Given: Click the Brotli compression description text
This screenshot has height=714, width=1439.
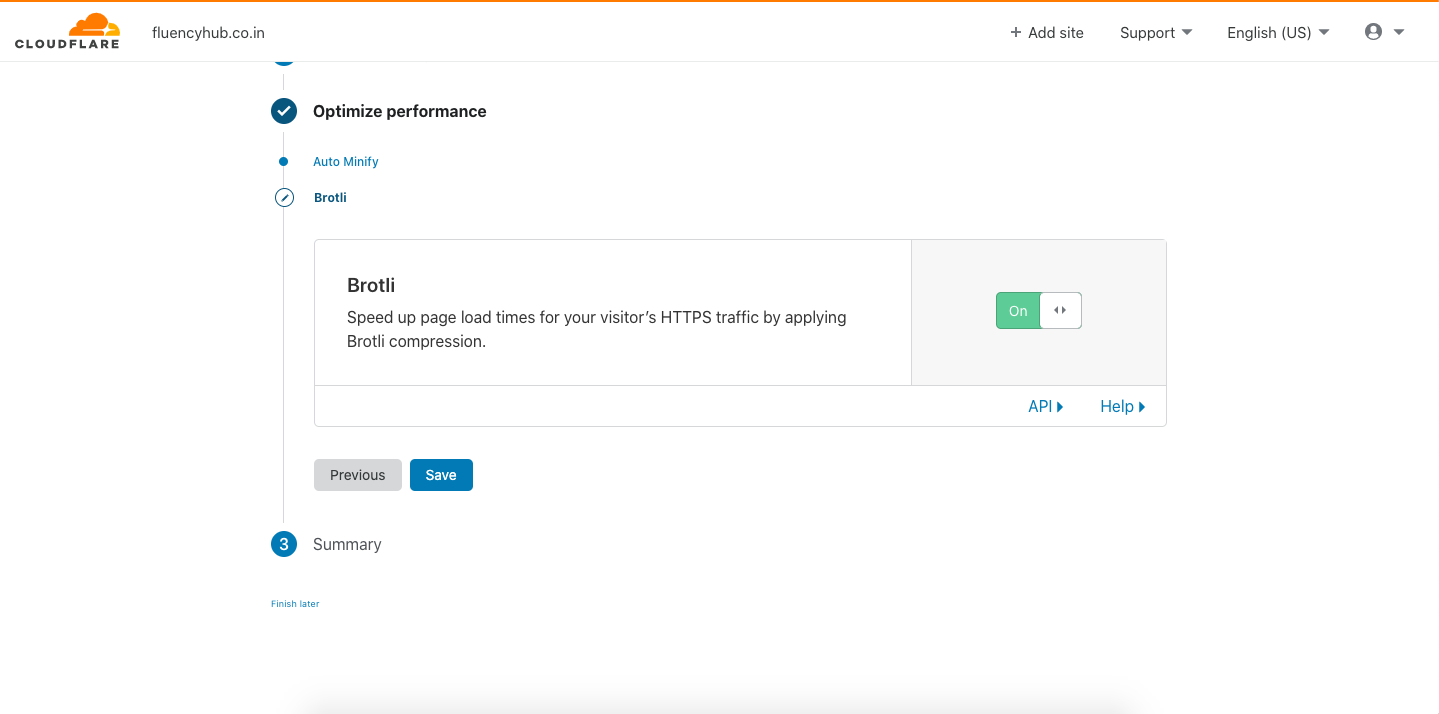Looking at the screenshot, I should pyautogui.click(x=597, y=329).
